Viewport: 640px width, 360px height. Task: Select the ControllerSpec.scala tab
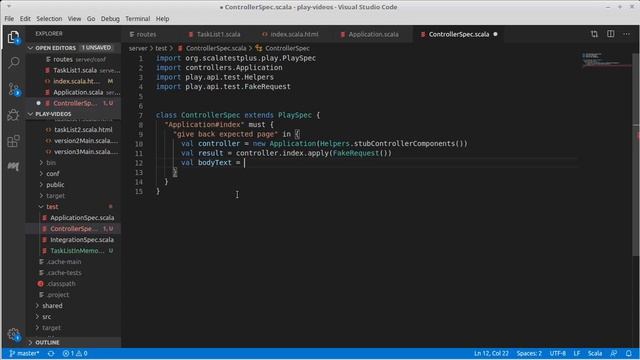459,35
